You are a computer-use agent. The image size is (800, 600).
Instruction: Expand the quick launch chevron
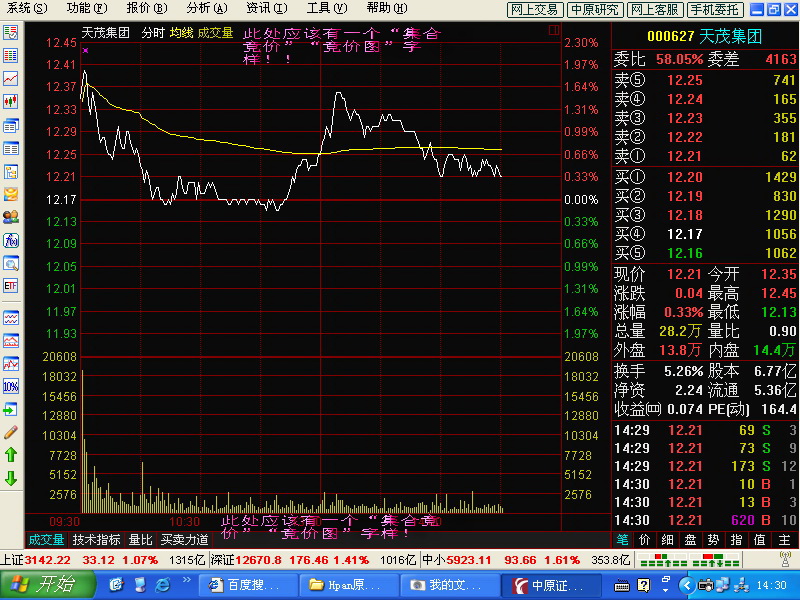186,579
